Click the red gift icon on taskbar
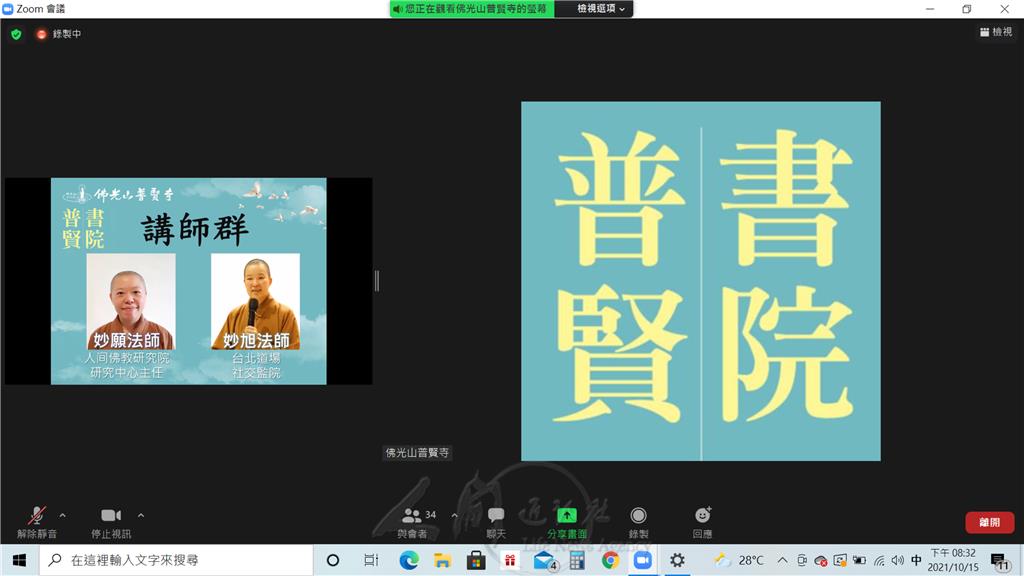The width and height of the screenshot is (1024, 576). click(509, 560)
